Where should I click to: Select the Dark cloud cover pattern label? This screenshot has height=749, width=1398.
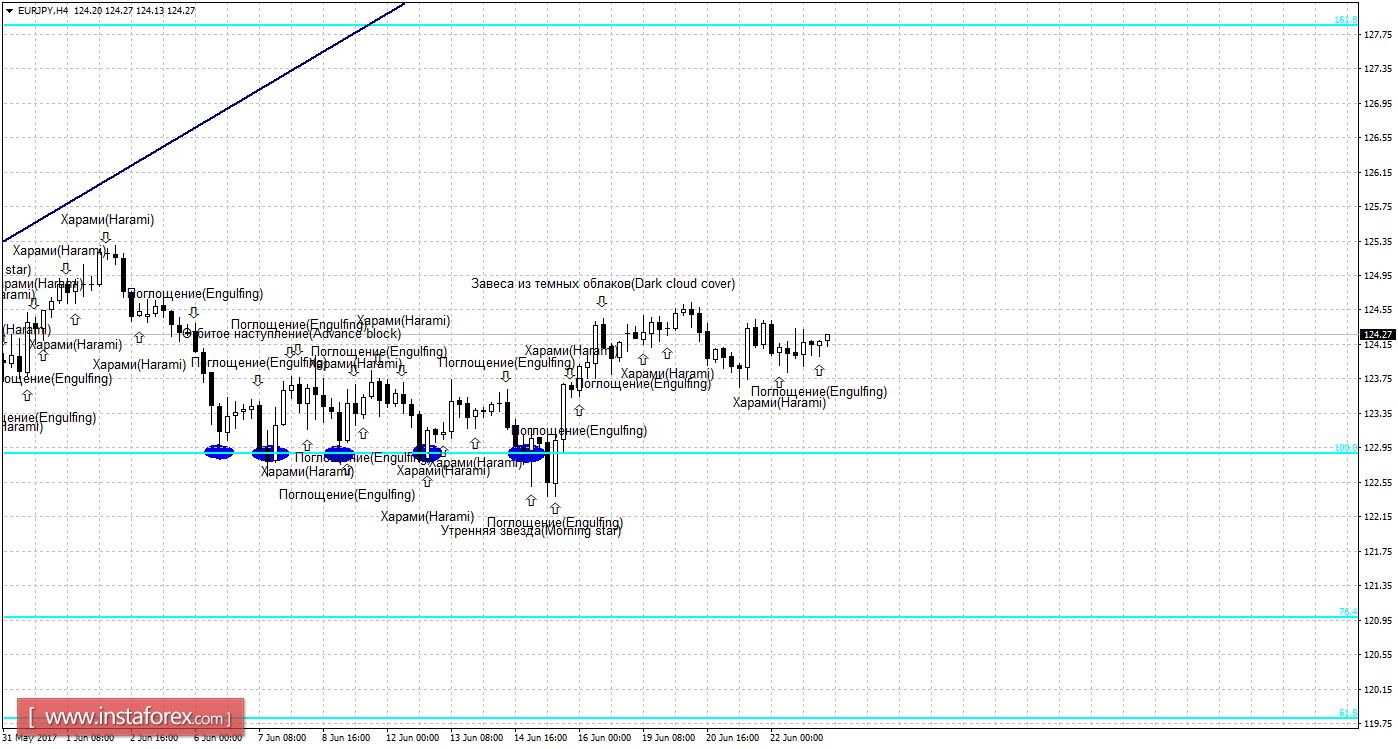(x=603, y=284)
